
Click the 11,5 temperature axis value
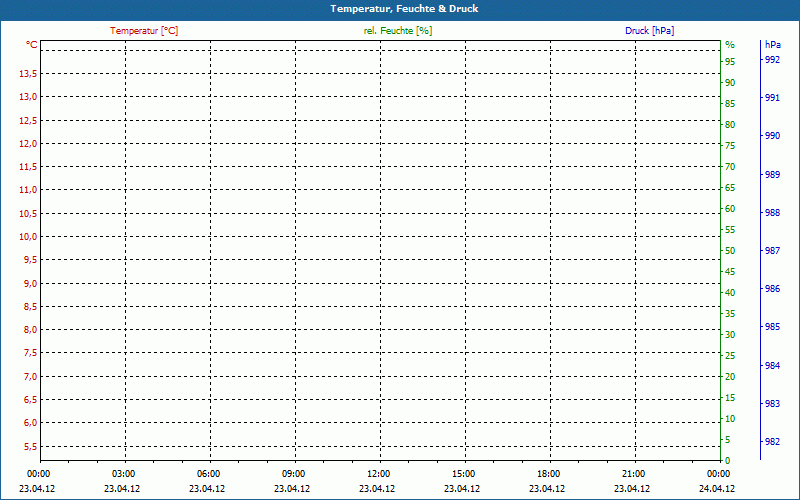[28, 167]
